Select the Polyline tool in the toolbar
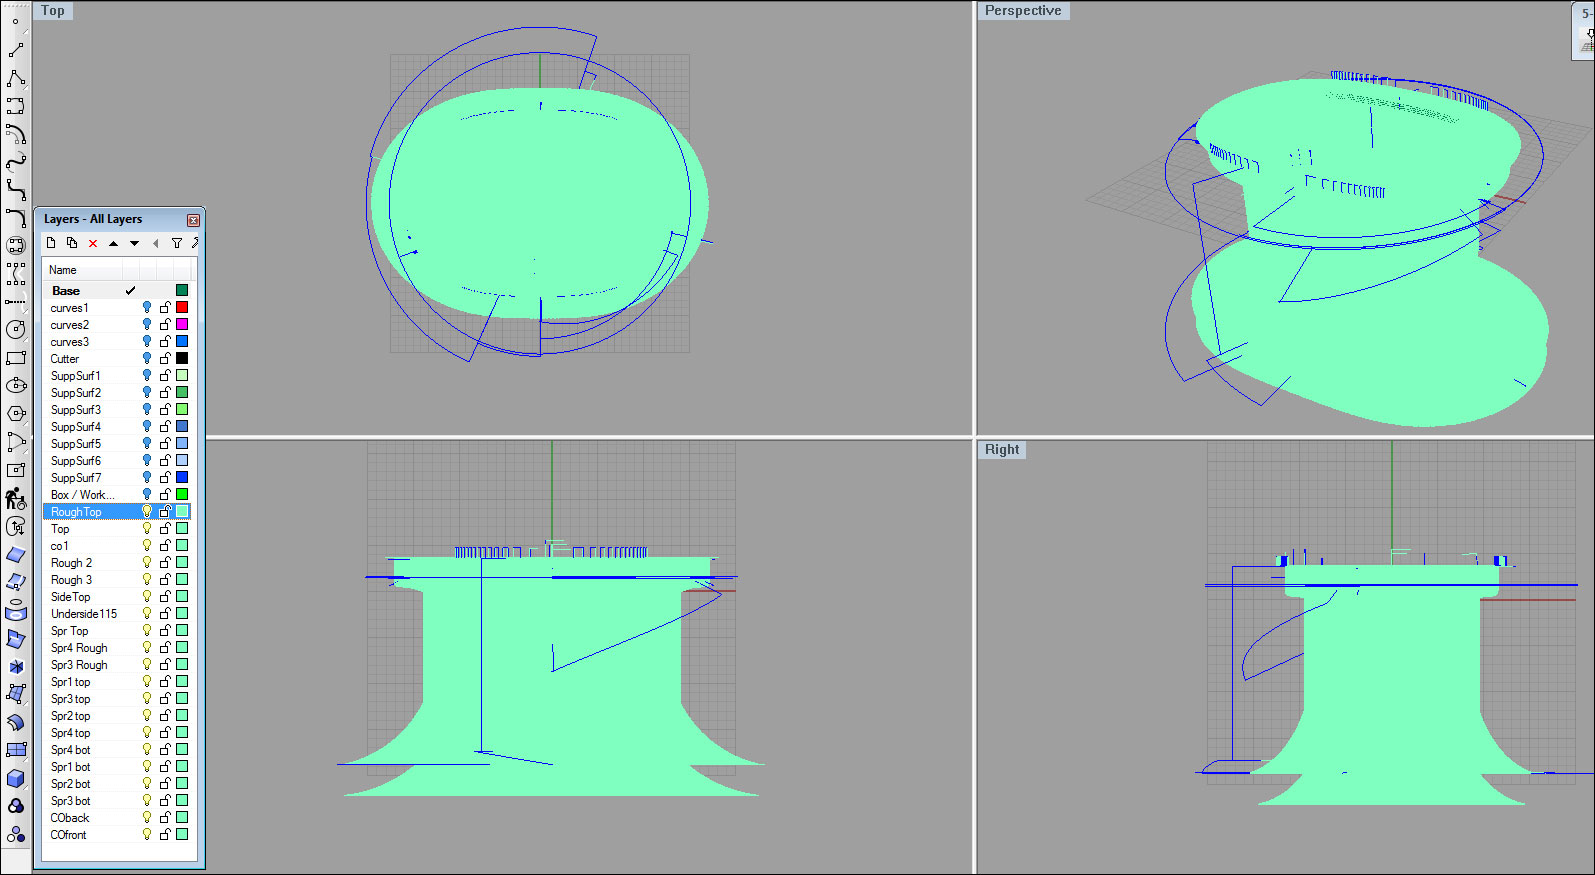 click(x=16, y=77)
